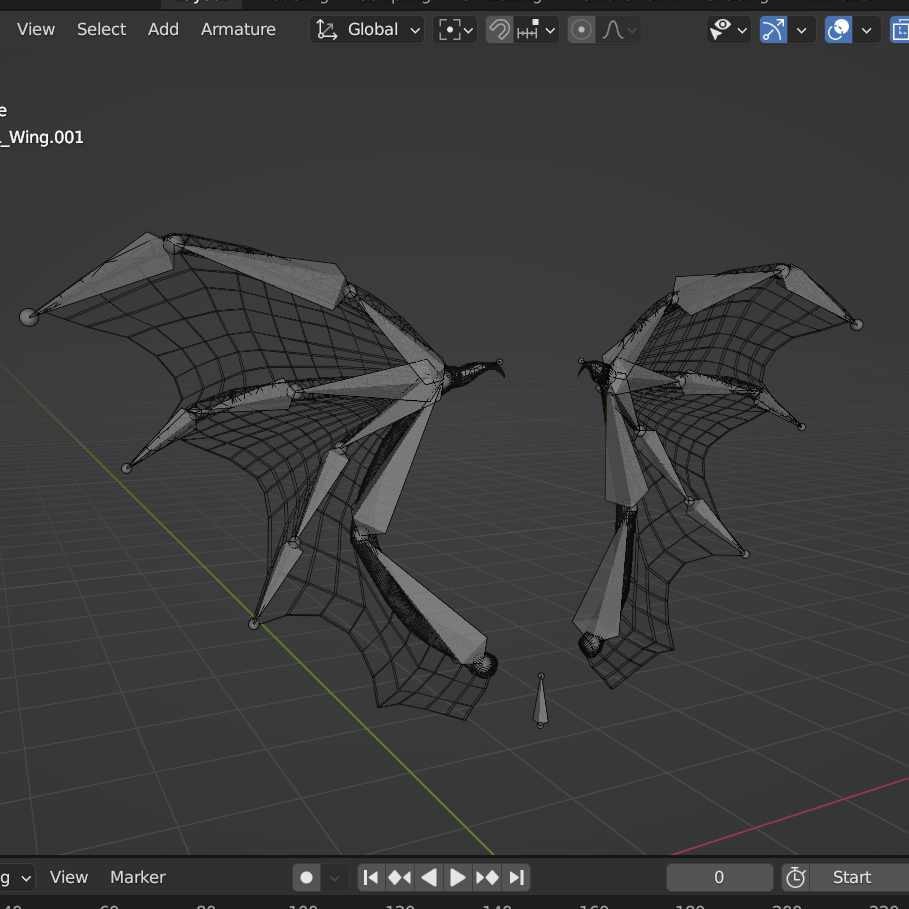The width and height of the screenshot is (909, 909).
Task: Open the auto keyframing options dropdown
Action: [334, 878]
